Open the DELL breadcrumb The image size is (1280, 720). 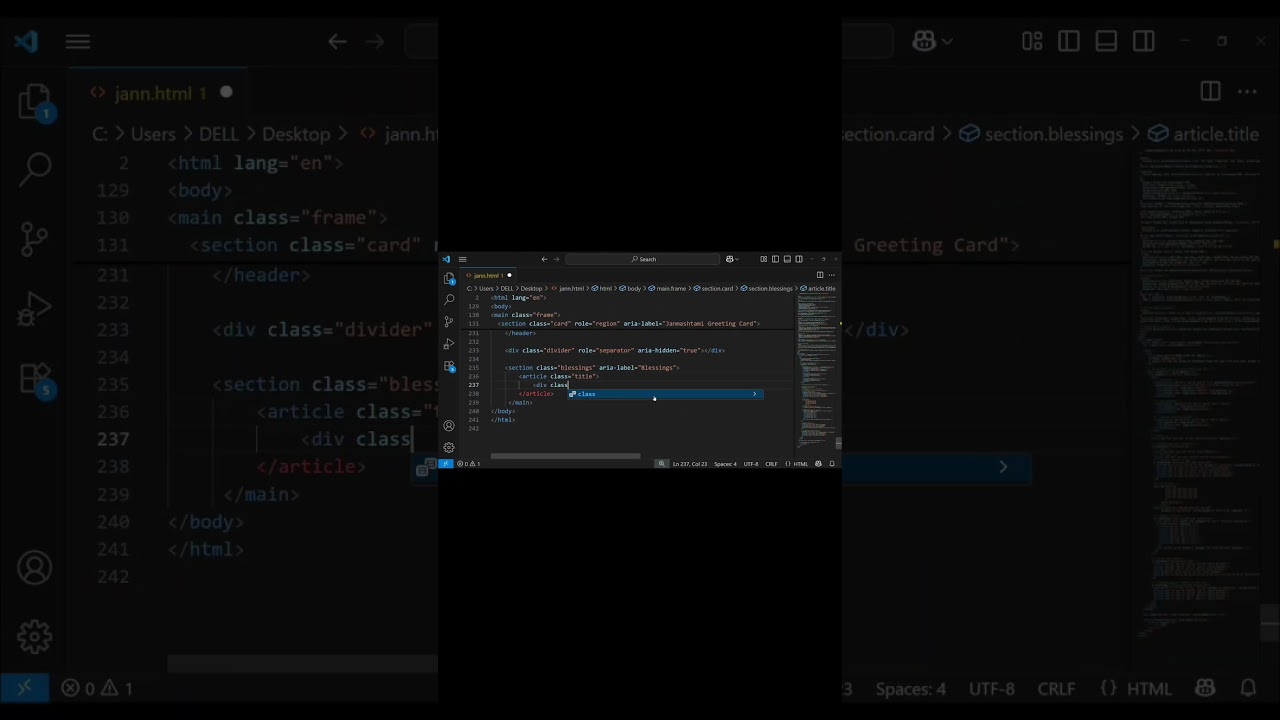pyautogui.click(x=507, y=288)
